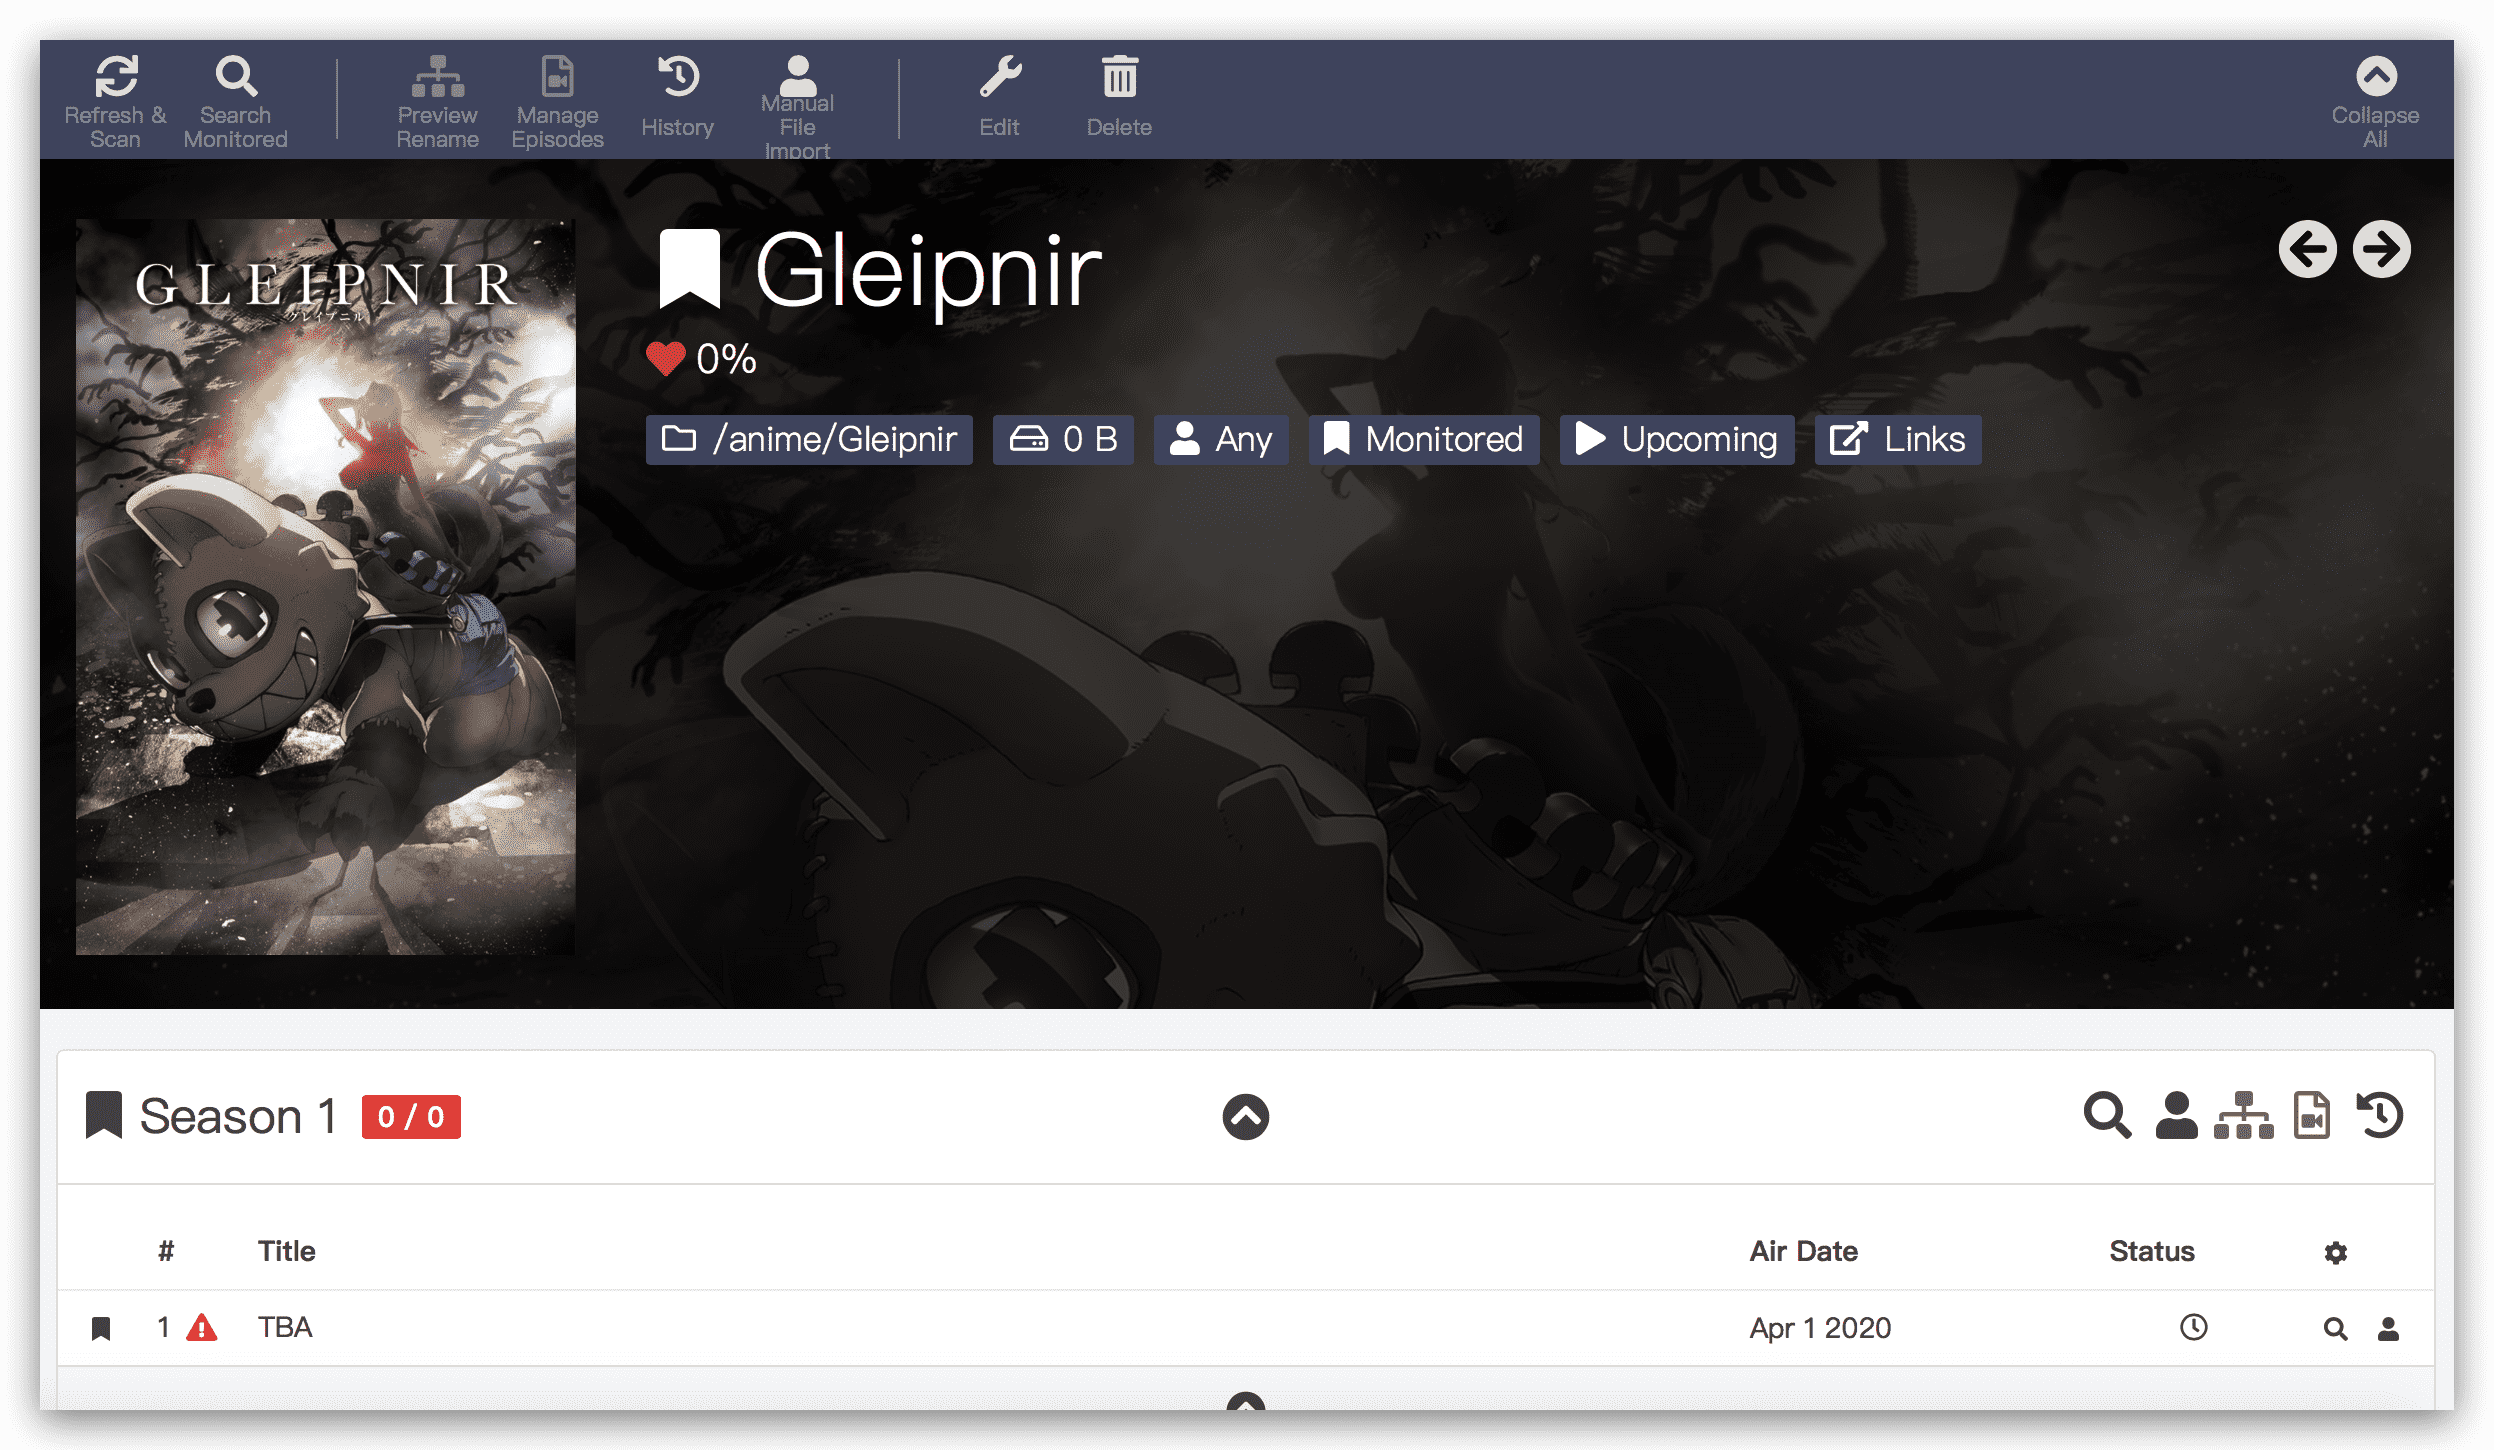Screen dimensions: 2494x1450
Task: Open the Links label
Action: [1898, 439]
